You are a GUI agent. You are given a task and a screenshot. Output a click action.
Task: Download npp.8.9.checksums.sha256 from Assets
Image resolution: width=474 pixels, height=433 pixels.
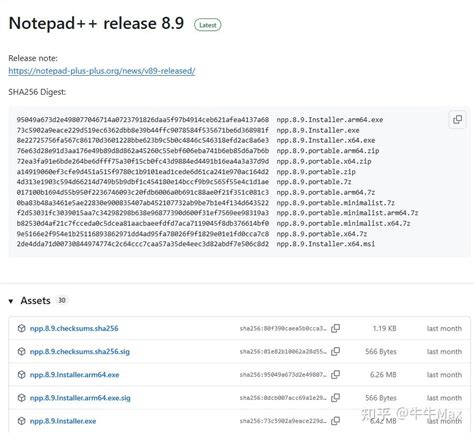[74, 328]
